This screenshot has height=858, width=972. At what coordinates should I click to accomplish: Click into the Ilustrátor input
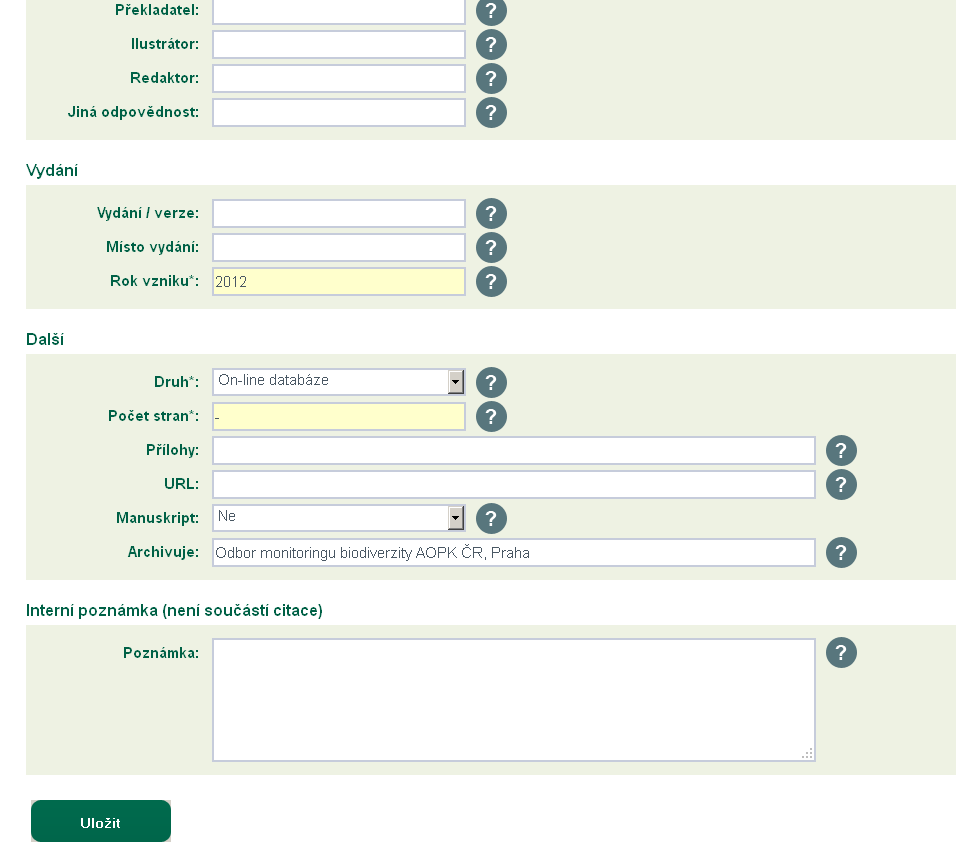(338, 45)
